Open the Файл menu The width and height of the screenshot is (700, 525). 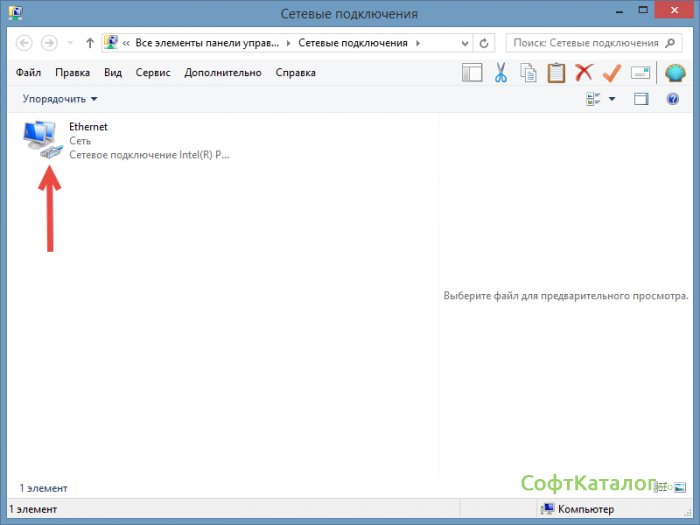coord(29,73)
